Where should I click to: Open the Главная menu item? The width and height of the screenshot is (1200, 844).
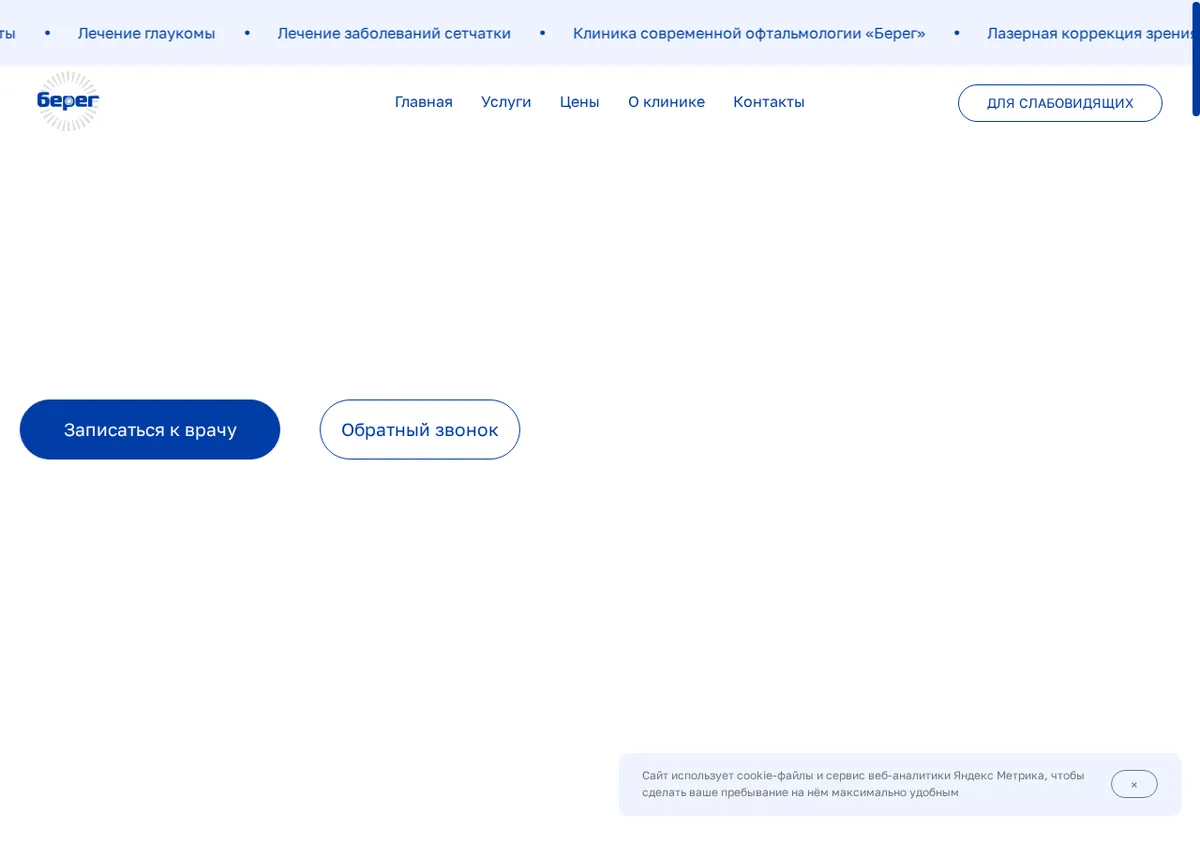point(423,102)
